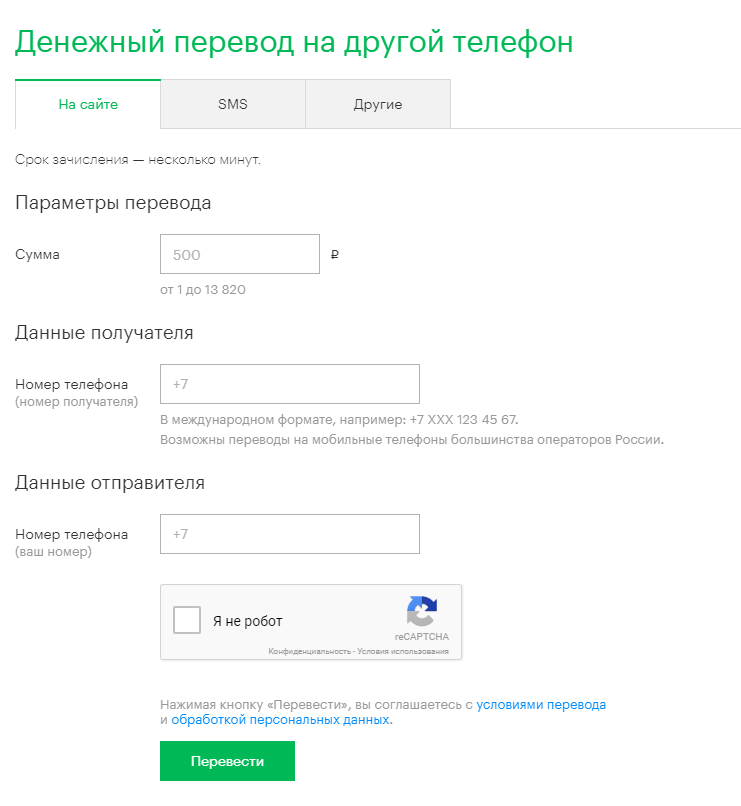Image resolution: width=741 pixels, height=806 pixels.
Task: Tick the «Я не робот» checkbox
Action: tap(187, 620)
